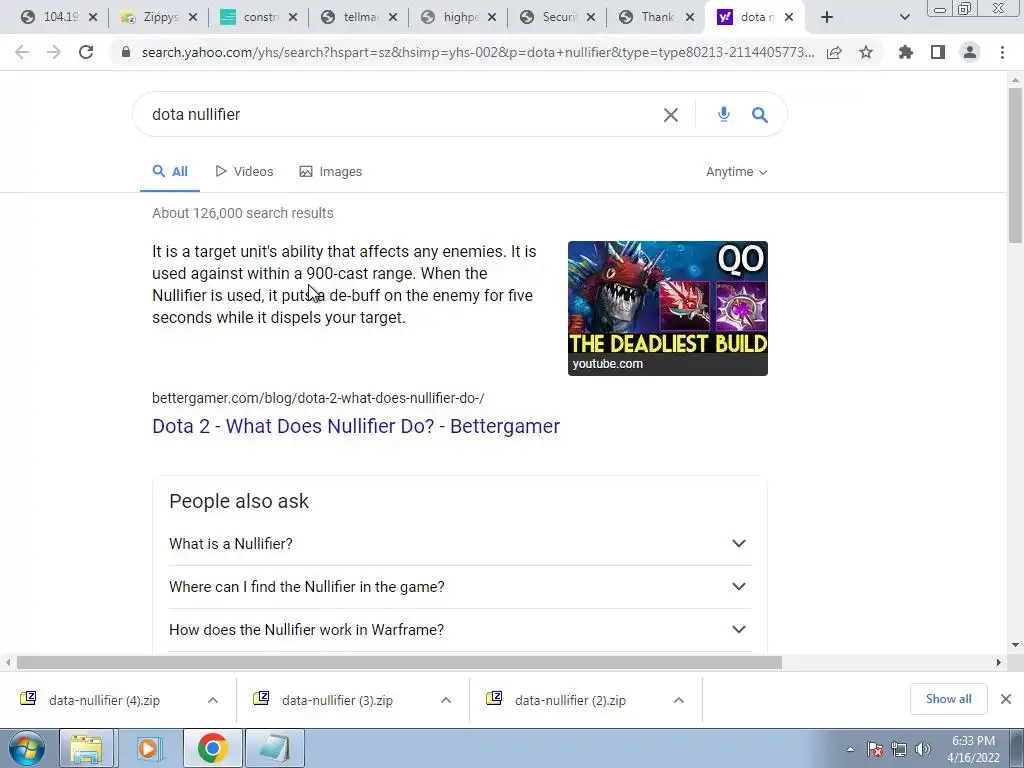The image size is (1024, 768).
Task: Open the Anytime filter dropdown
Action: tap(736, 172)
